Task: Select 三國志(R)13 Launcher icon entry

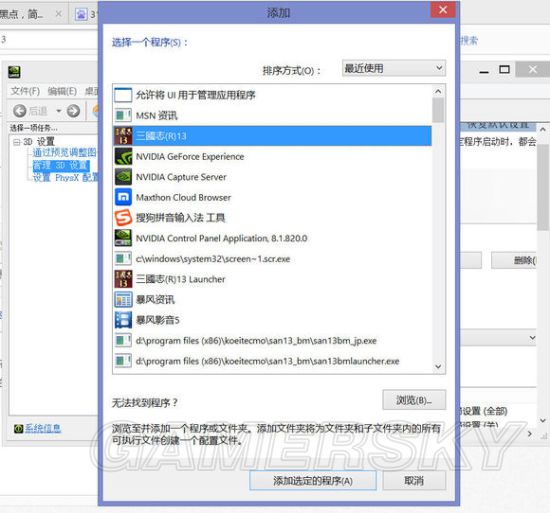Action: 123,279
